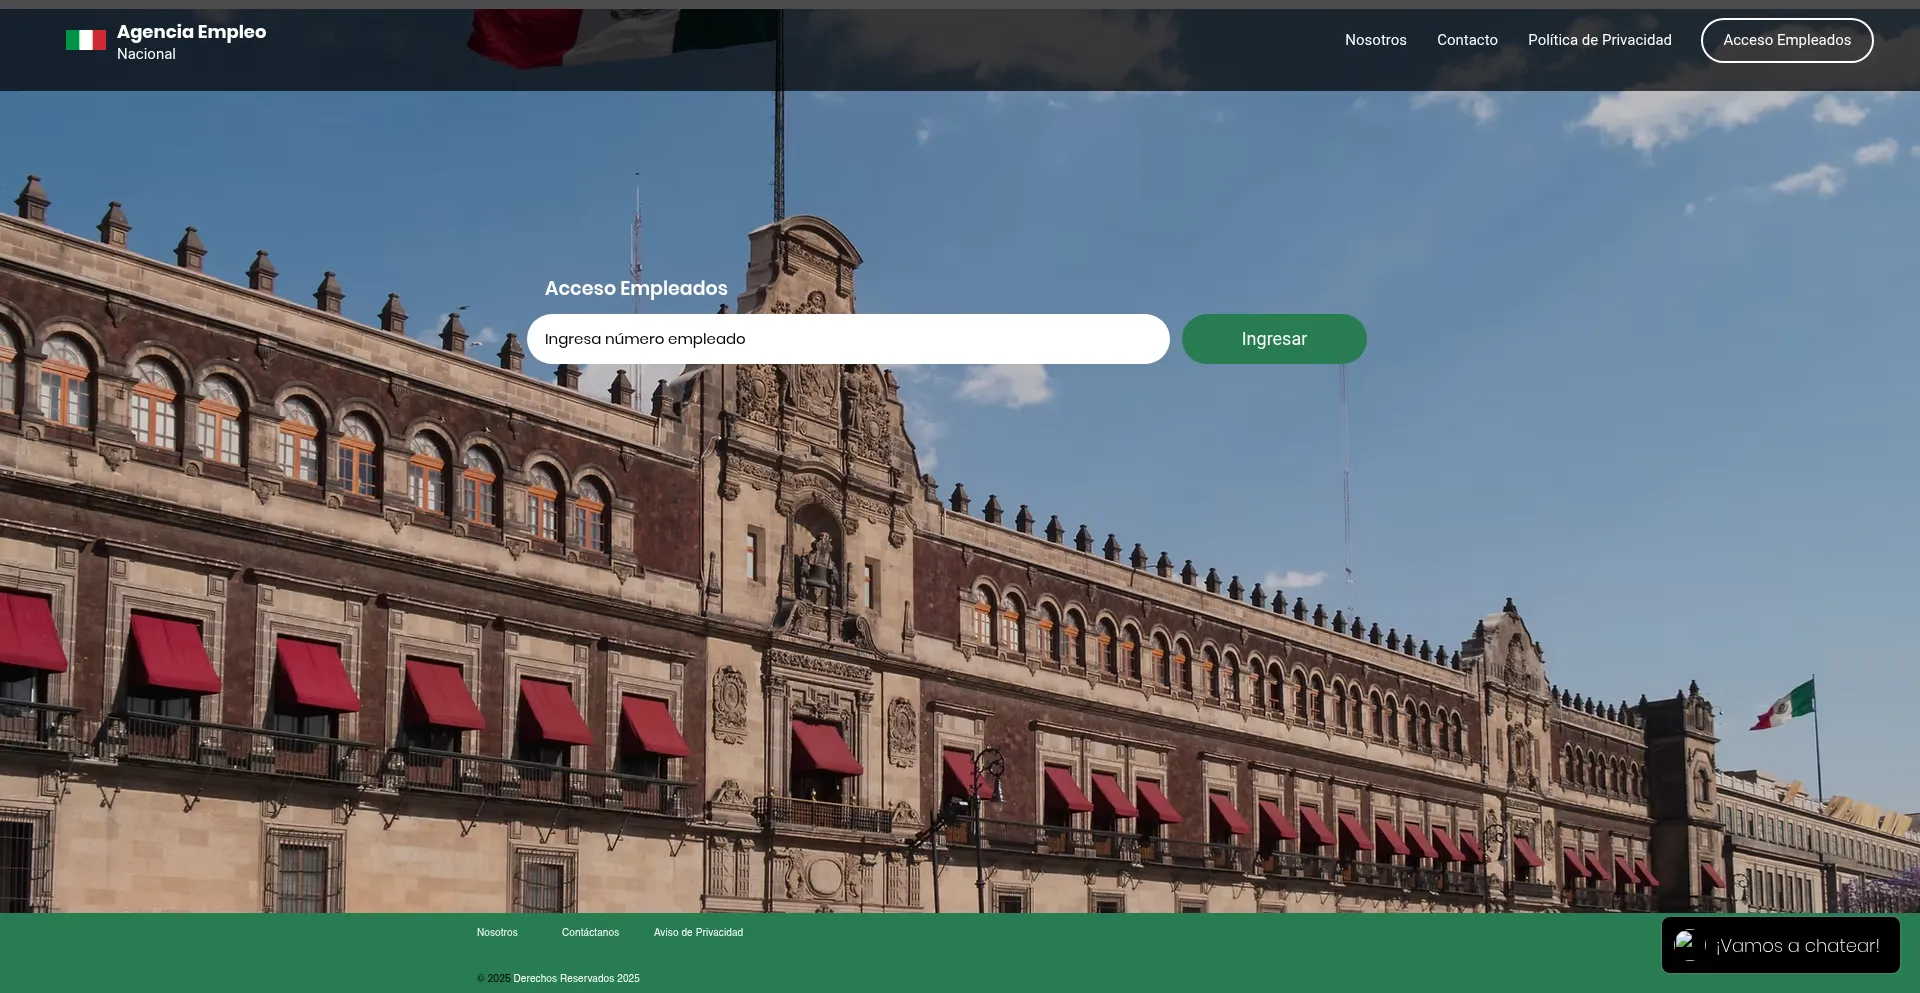Select the Acceso Empleados form heading

[x=636, y=288]
